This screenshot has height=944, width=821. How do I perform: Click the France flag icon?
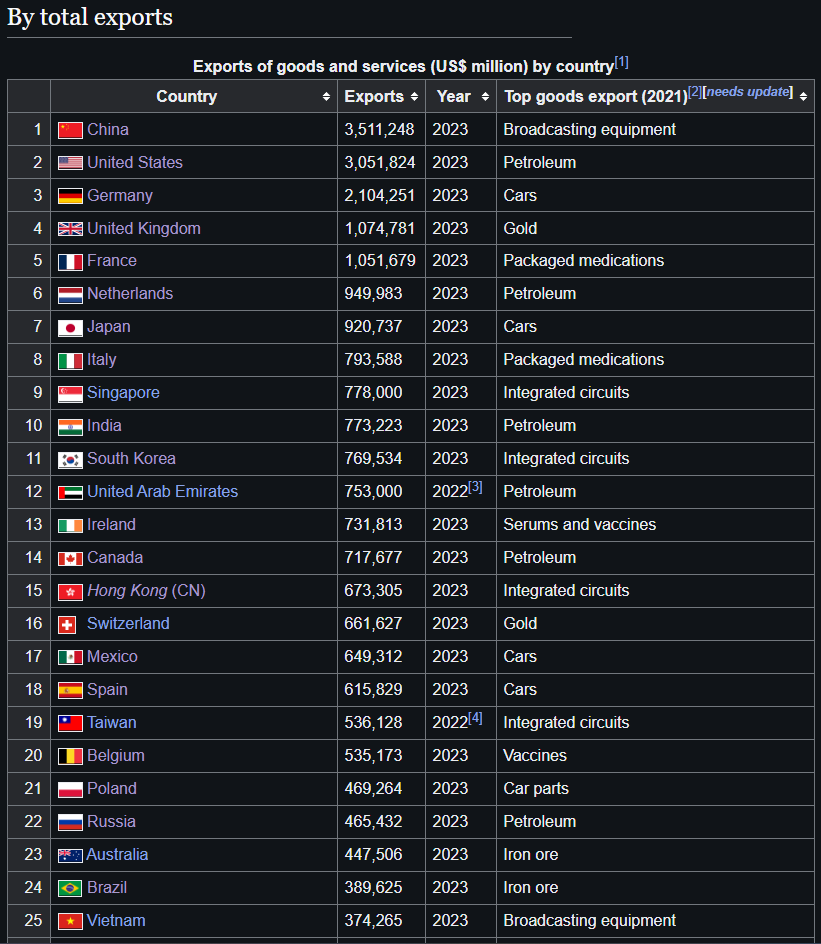click(70, 262)
